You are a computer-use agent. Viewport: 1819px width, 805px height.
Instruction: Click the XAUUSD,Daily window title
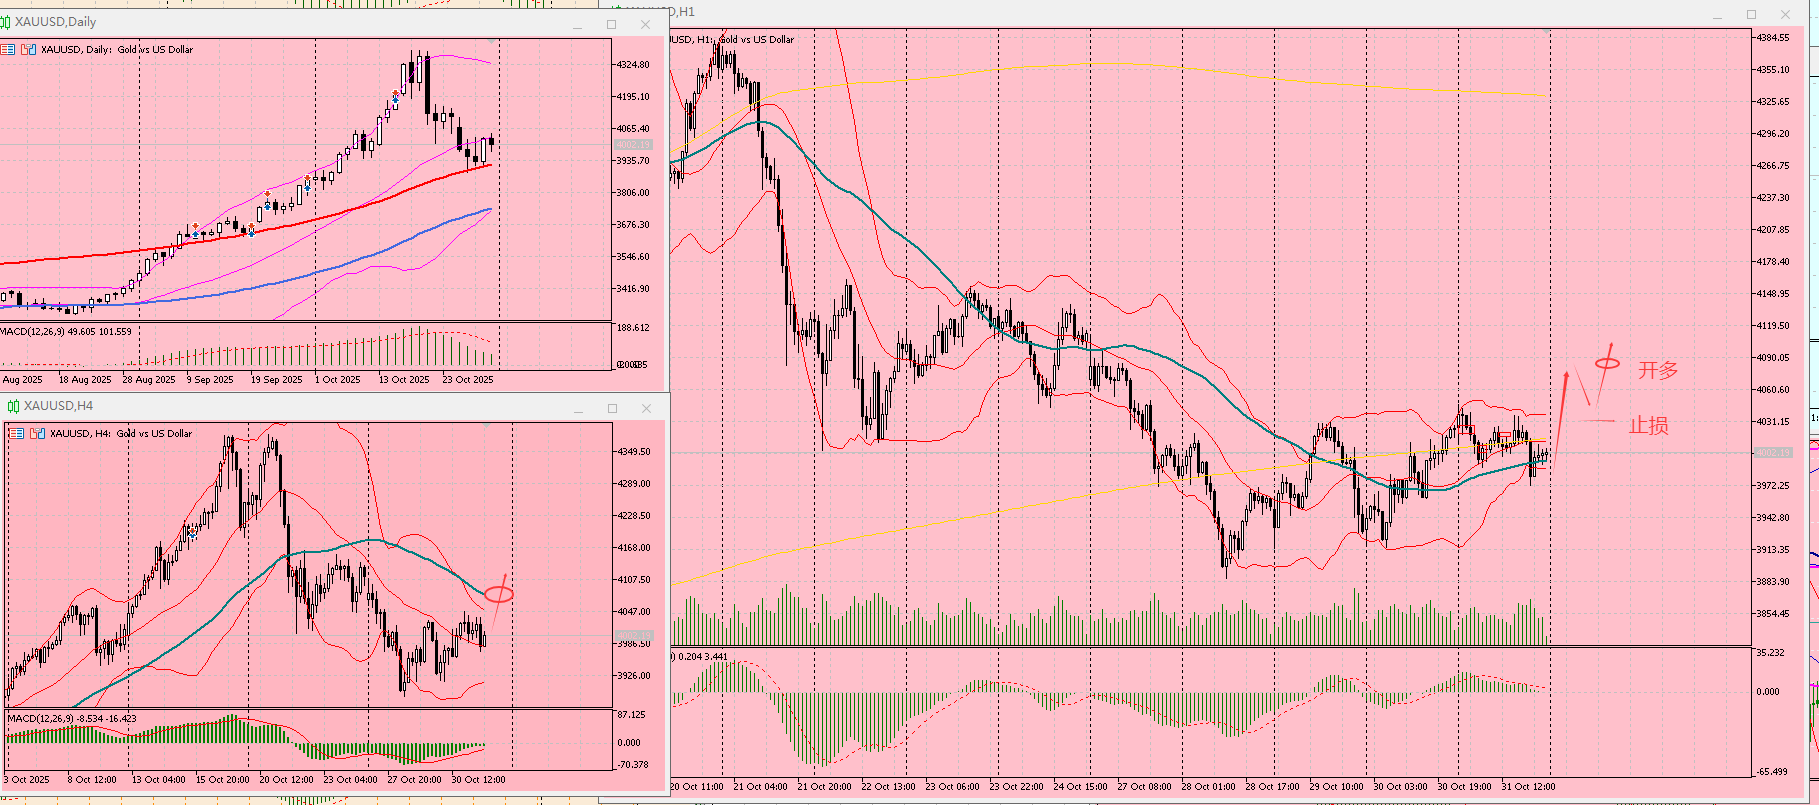pyautogui.click(x=56, y=22)
